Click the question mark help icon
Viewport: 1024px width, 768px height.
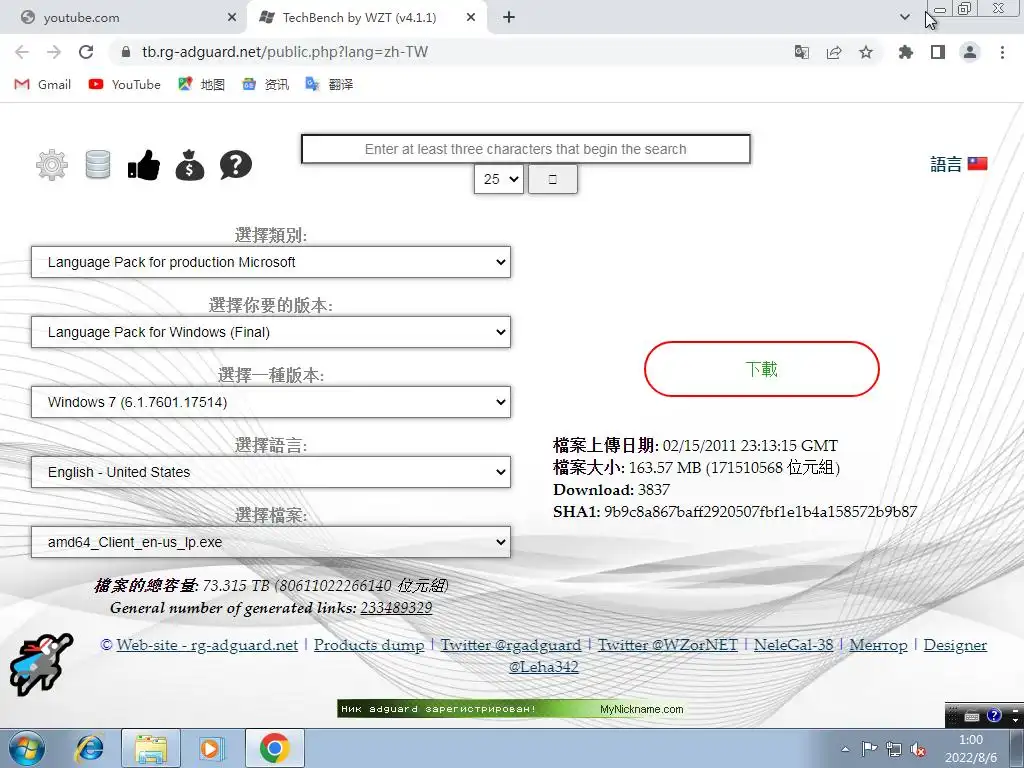pyautogui.click(x=236, y=165)
